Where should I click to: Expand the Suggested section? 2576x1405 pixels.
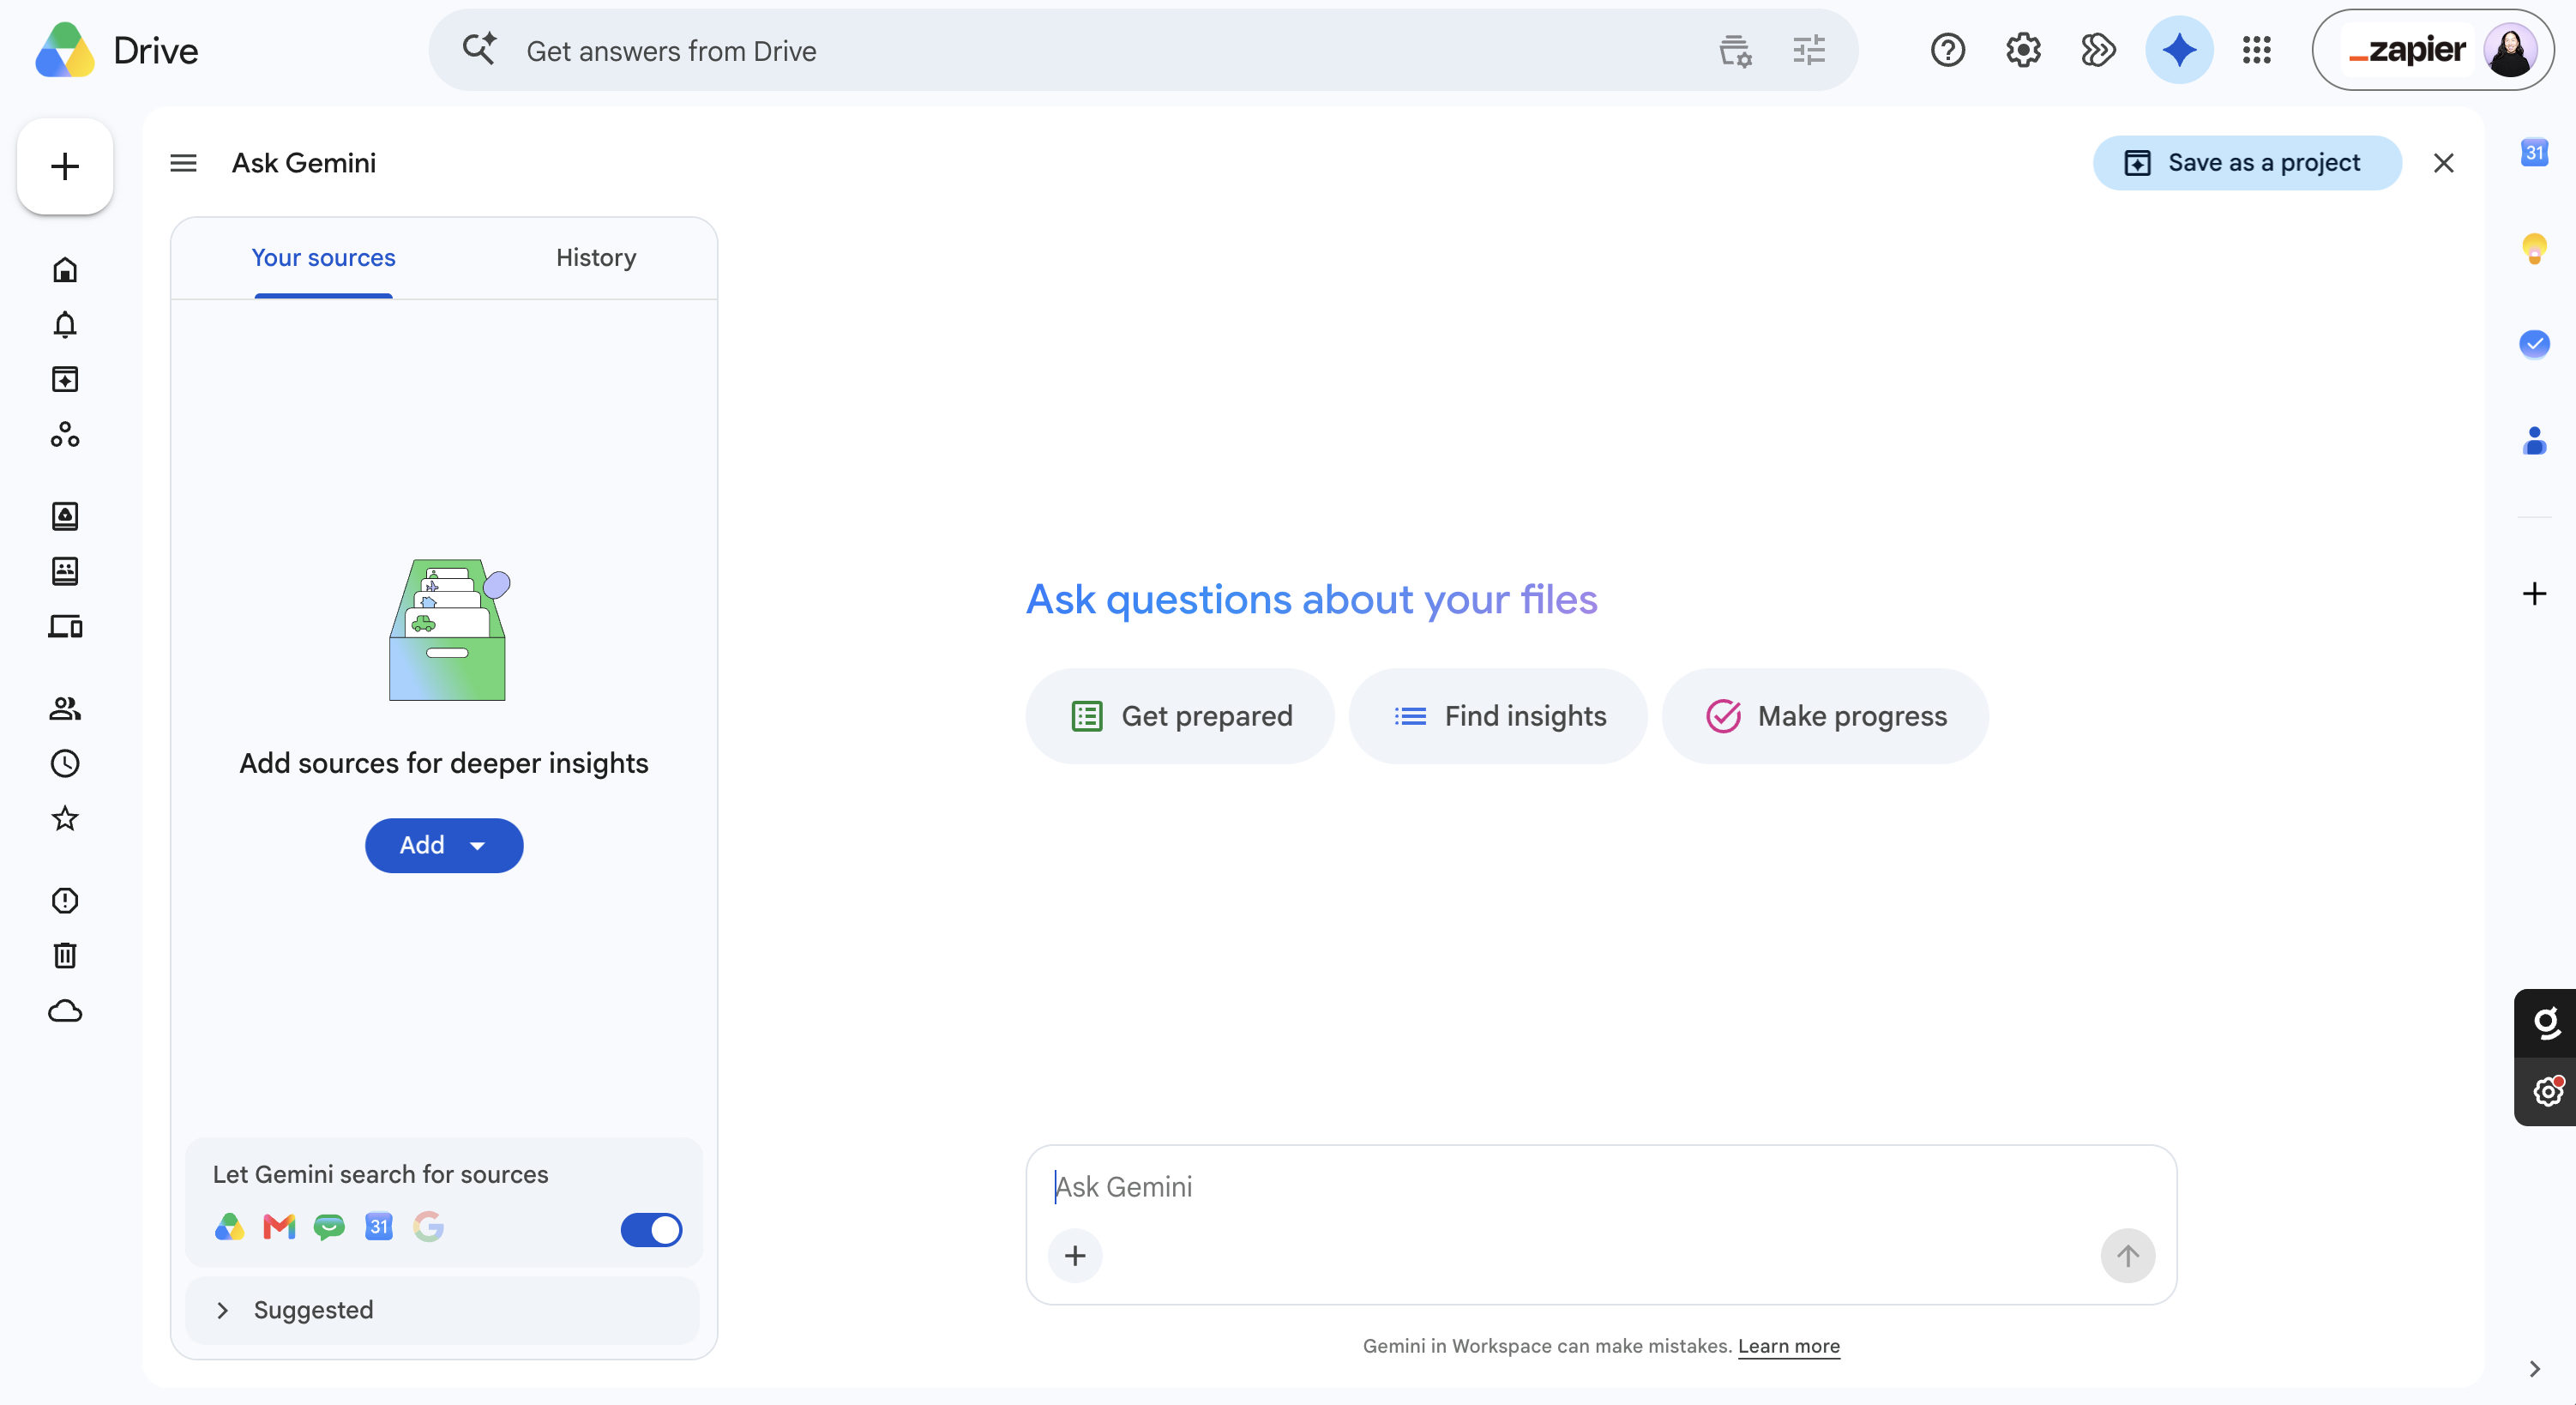pos(443,1310)
